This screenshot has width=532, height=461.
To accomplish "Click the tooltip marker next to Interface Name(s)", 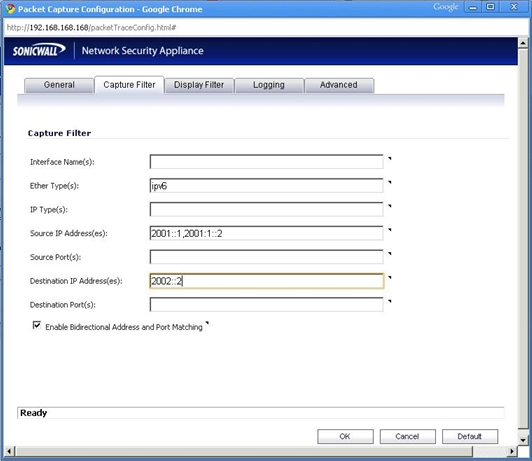I will 390,158.
